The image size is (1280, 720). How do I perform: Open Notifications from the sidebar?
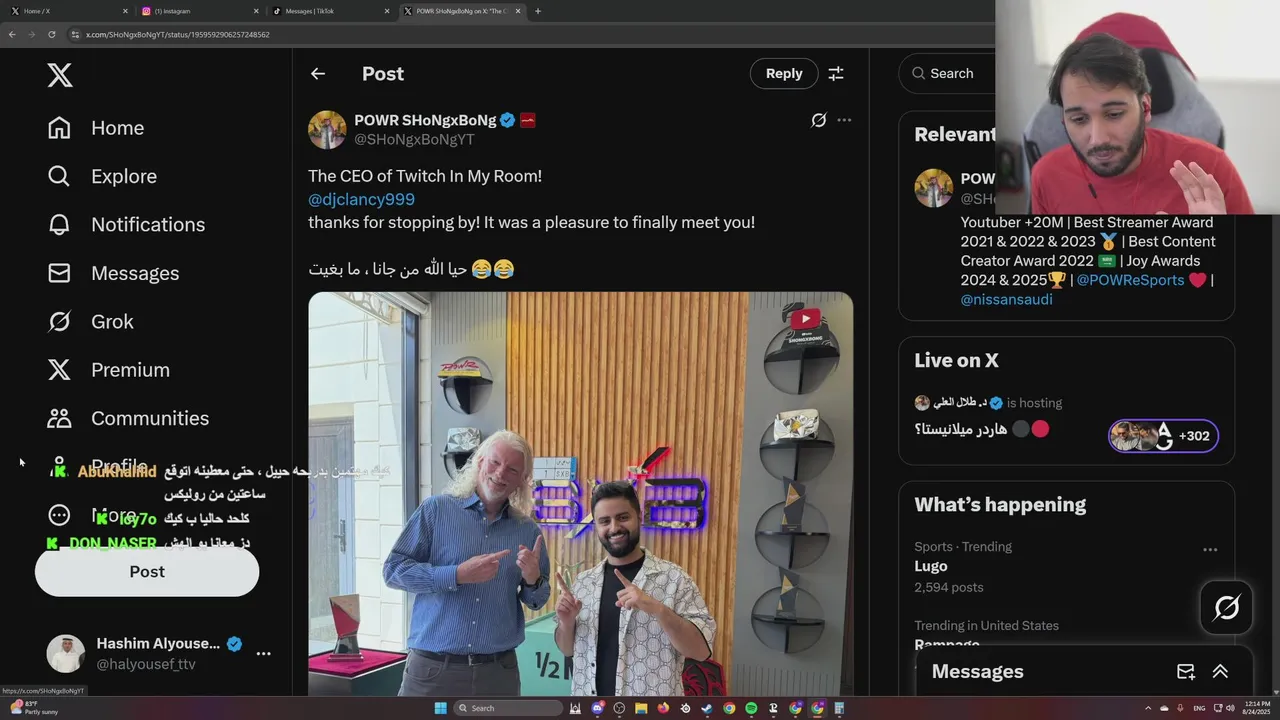pos(126,224)
